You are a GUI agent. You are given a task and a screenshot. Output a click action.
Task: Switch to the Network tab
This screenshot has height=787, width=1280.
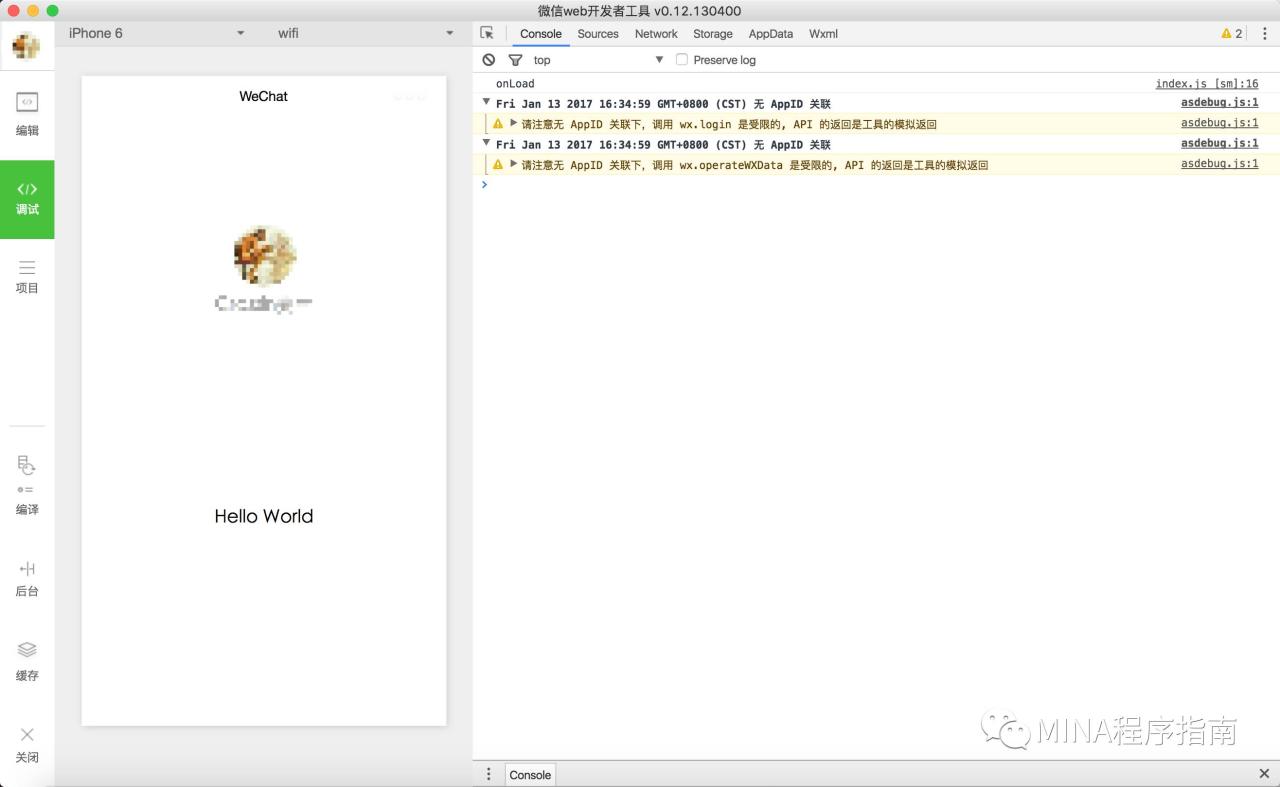[x=656, y=33]
